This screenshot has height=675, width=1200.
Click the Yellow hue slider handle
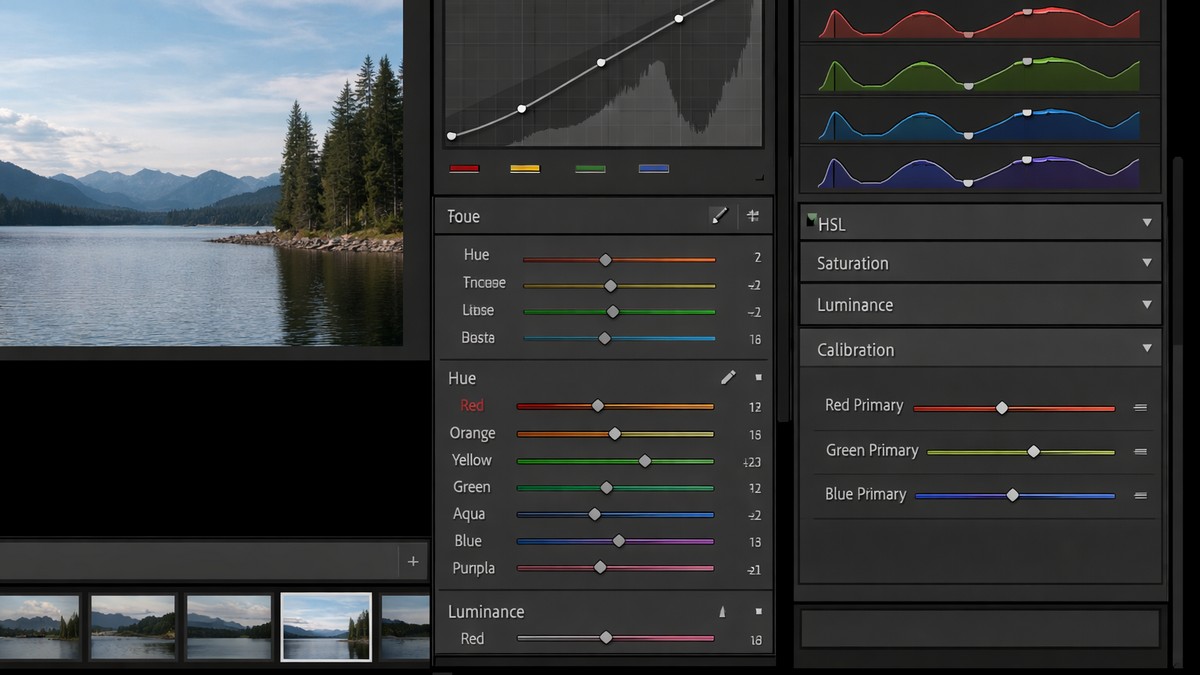tap(646, 461)
